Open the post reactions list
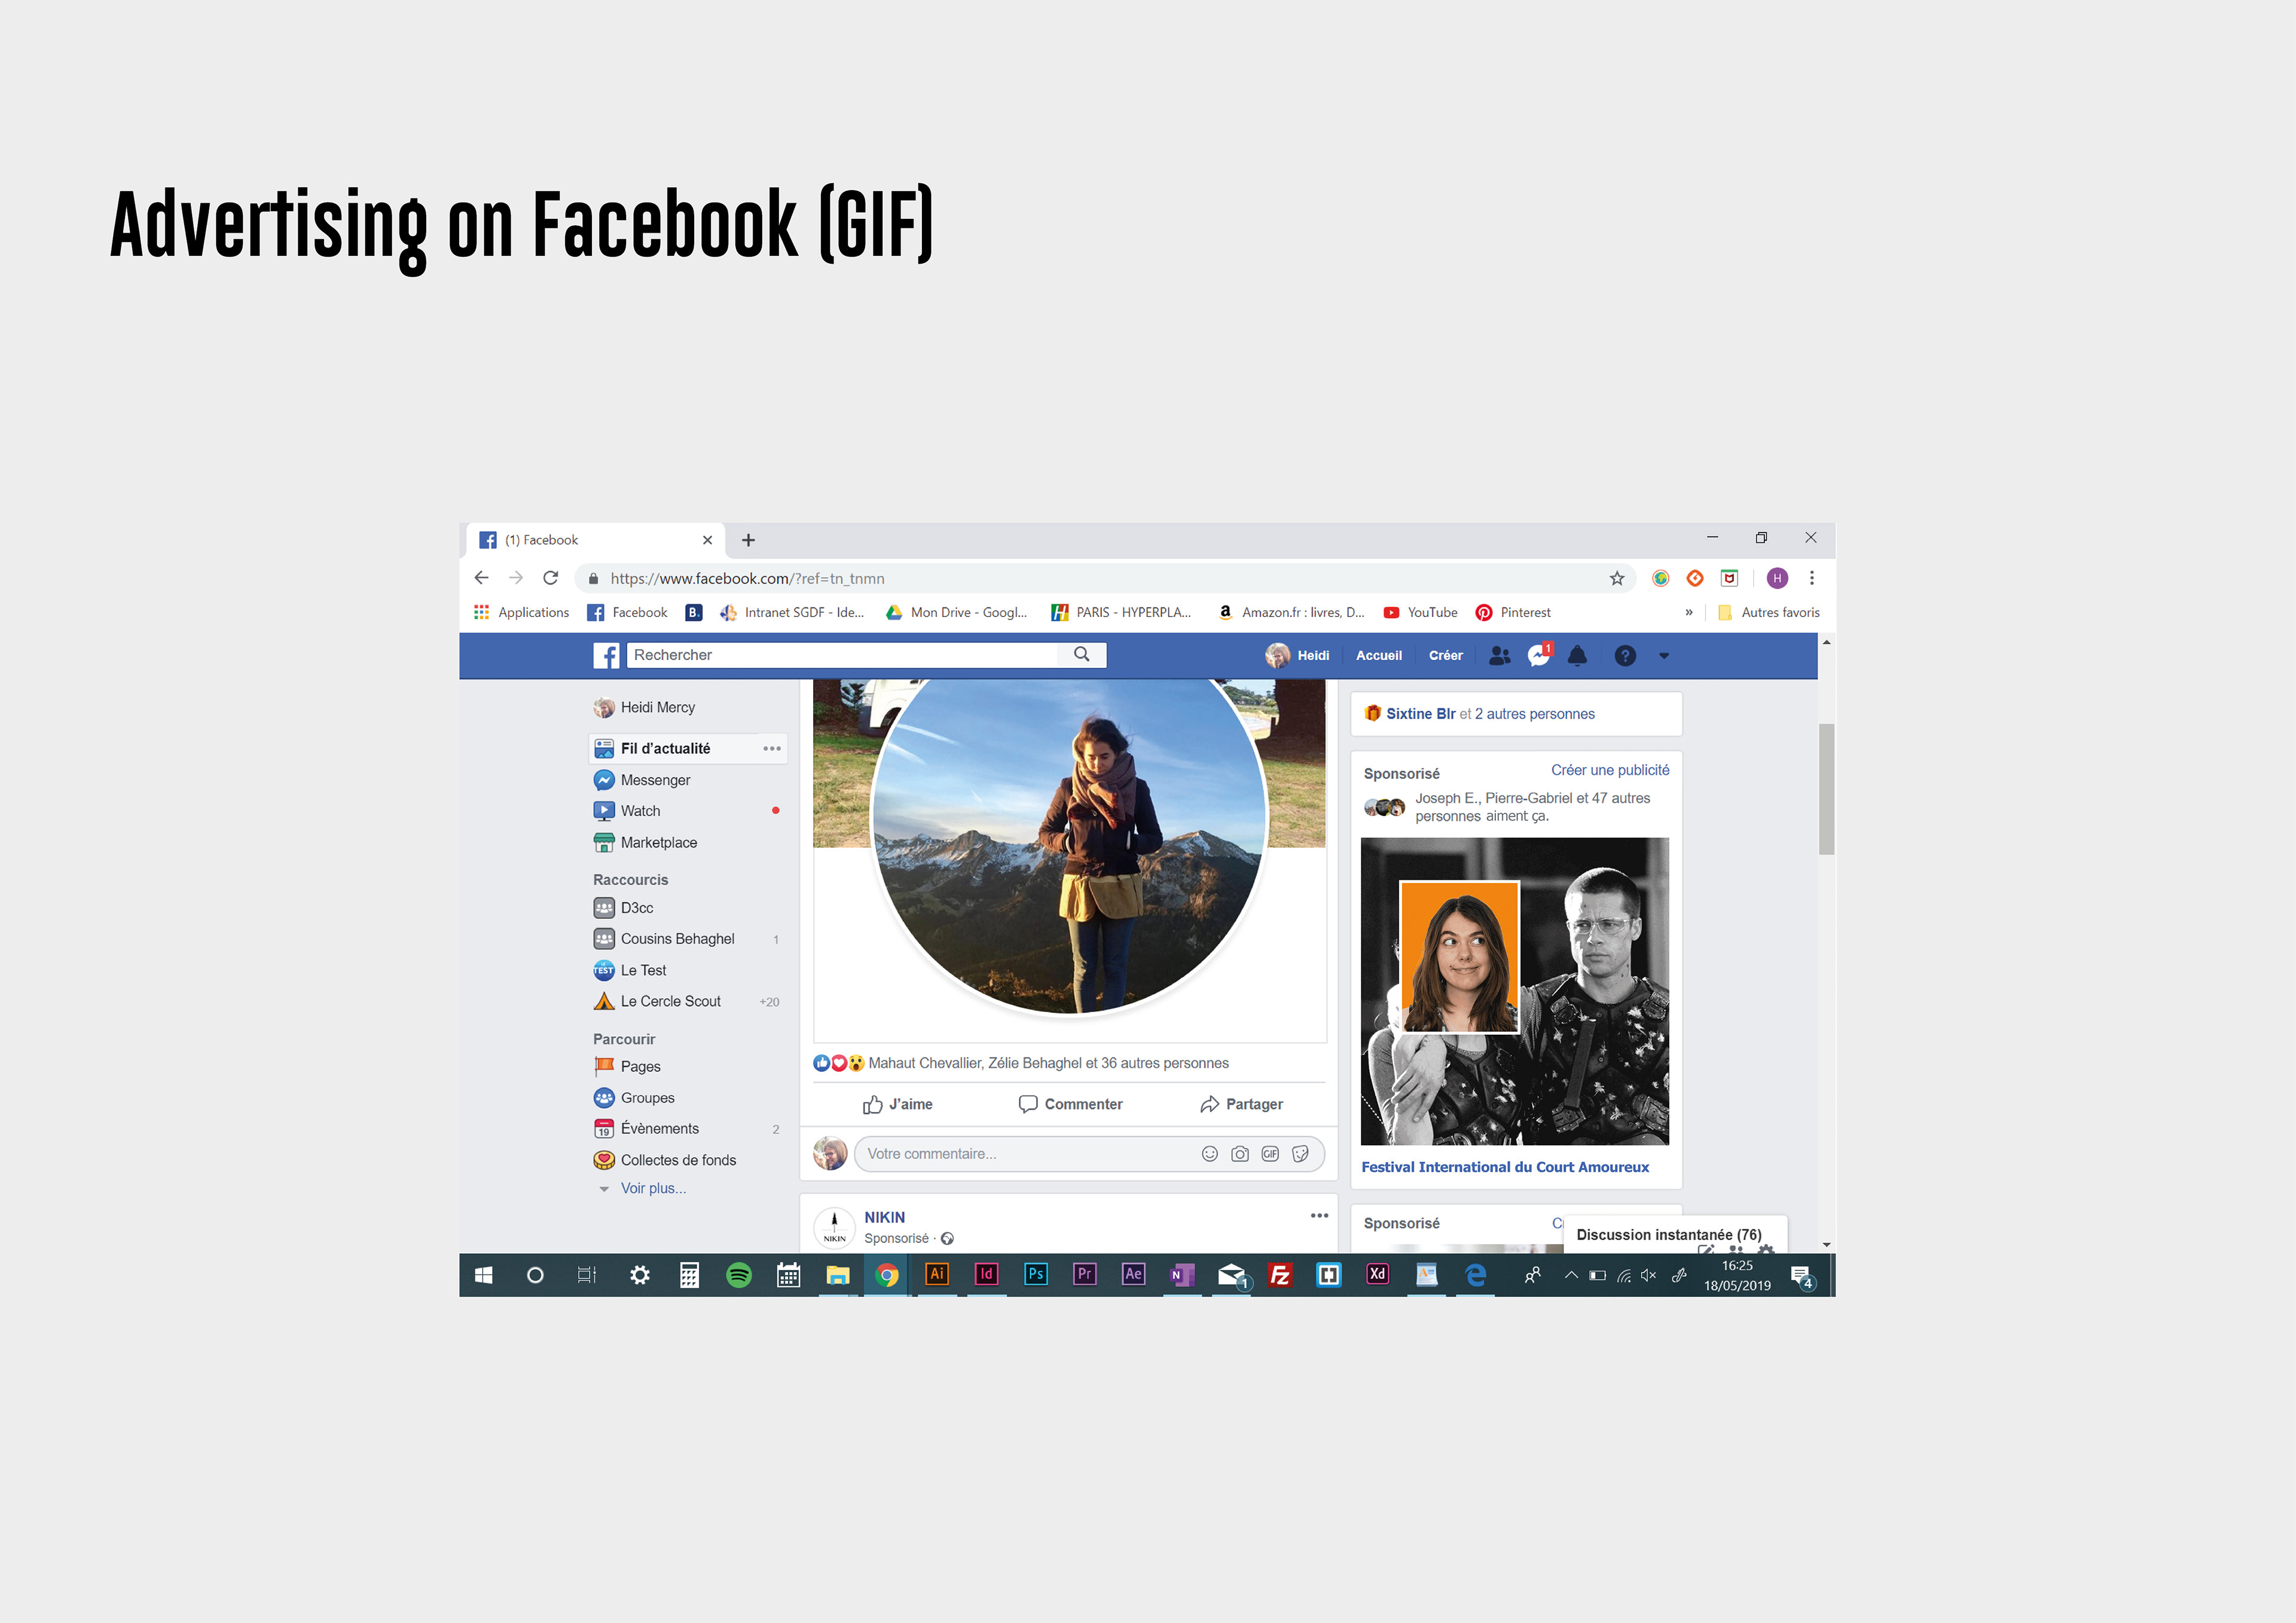2296x1623 pixels. click(x=1020, y=1063)
